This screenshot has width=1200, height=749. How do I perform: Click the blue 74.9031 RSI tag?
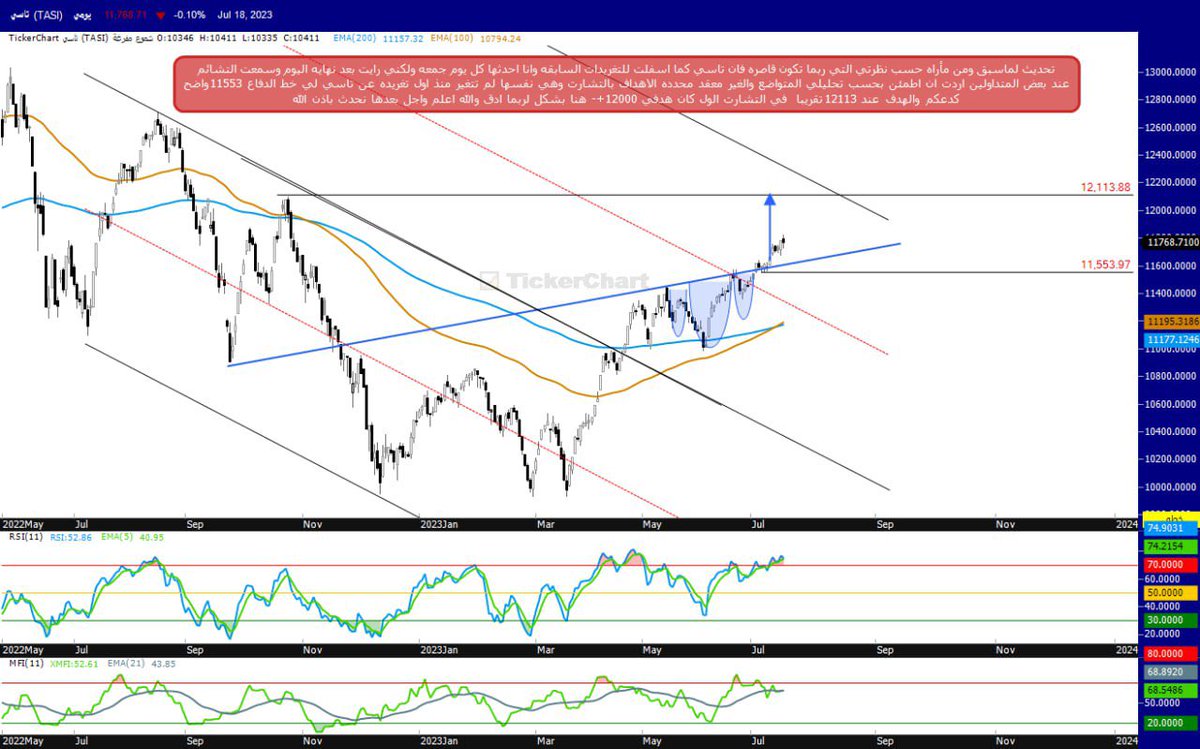(x=1169, y=527)
